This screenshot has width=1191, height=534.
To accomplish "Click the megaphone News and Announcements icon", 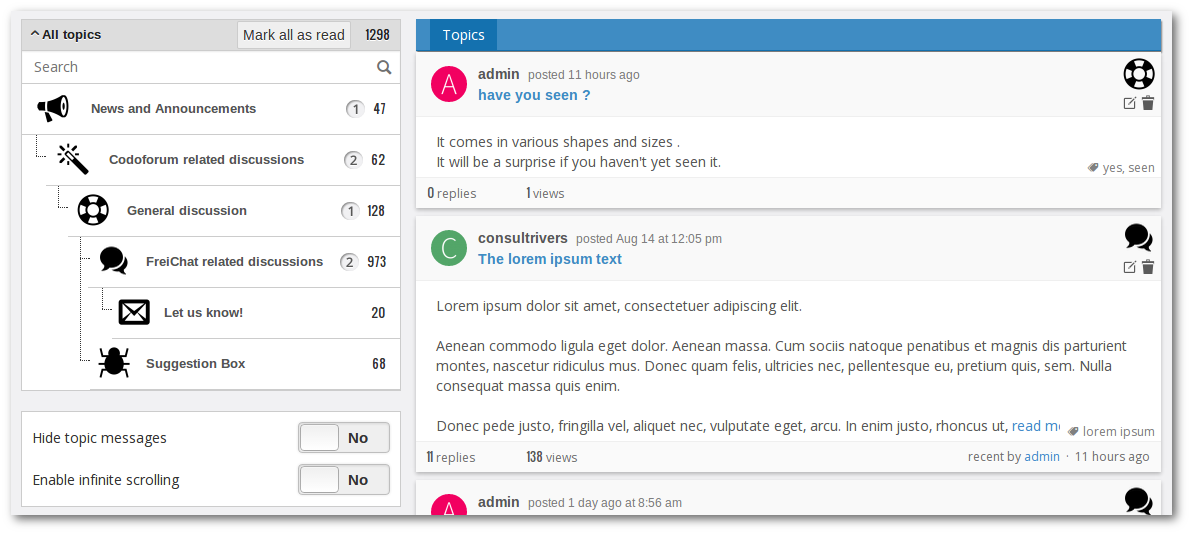I will [53, 108].
